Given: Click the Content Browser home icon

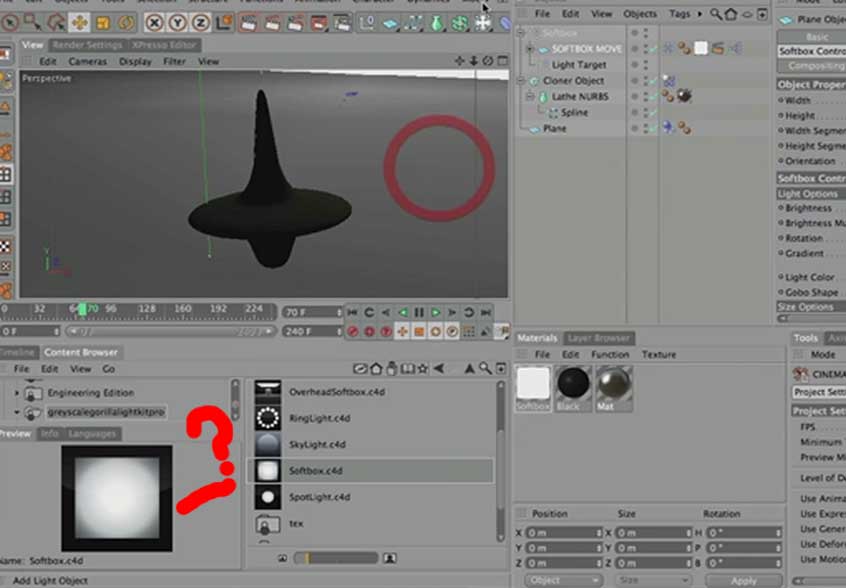Looking at the screenshot, I should pos(376,369).
